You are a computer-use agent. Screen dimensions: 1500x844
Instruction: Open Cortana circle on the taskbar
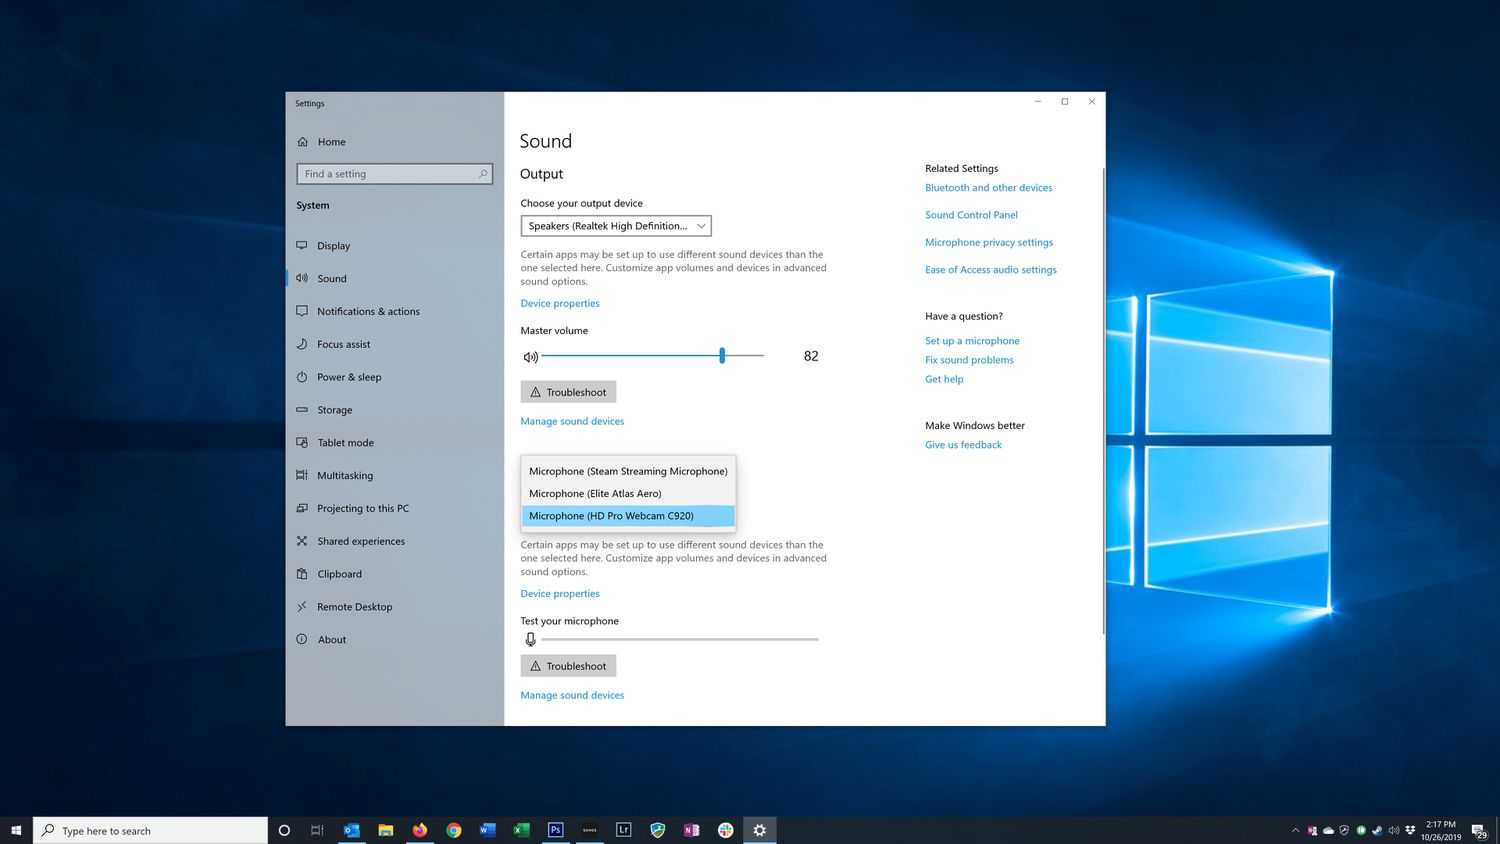[x=284, y=830]
